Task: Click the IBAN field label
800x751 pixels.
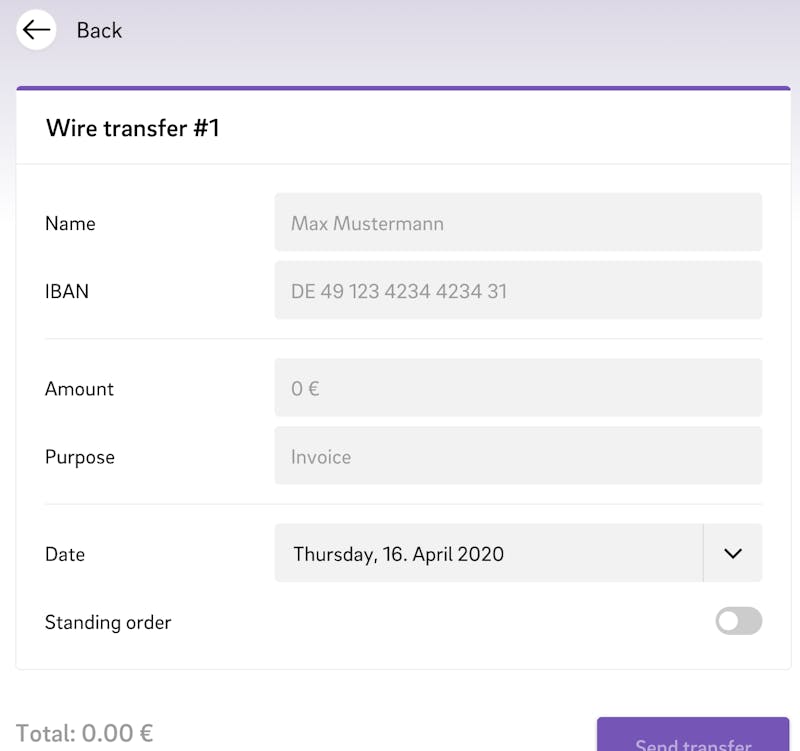Action: pos(67,291)
